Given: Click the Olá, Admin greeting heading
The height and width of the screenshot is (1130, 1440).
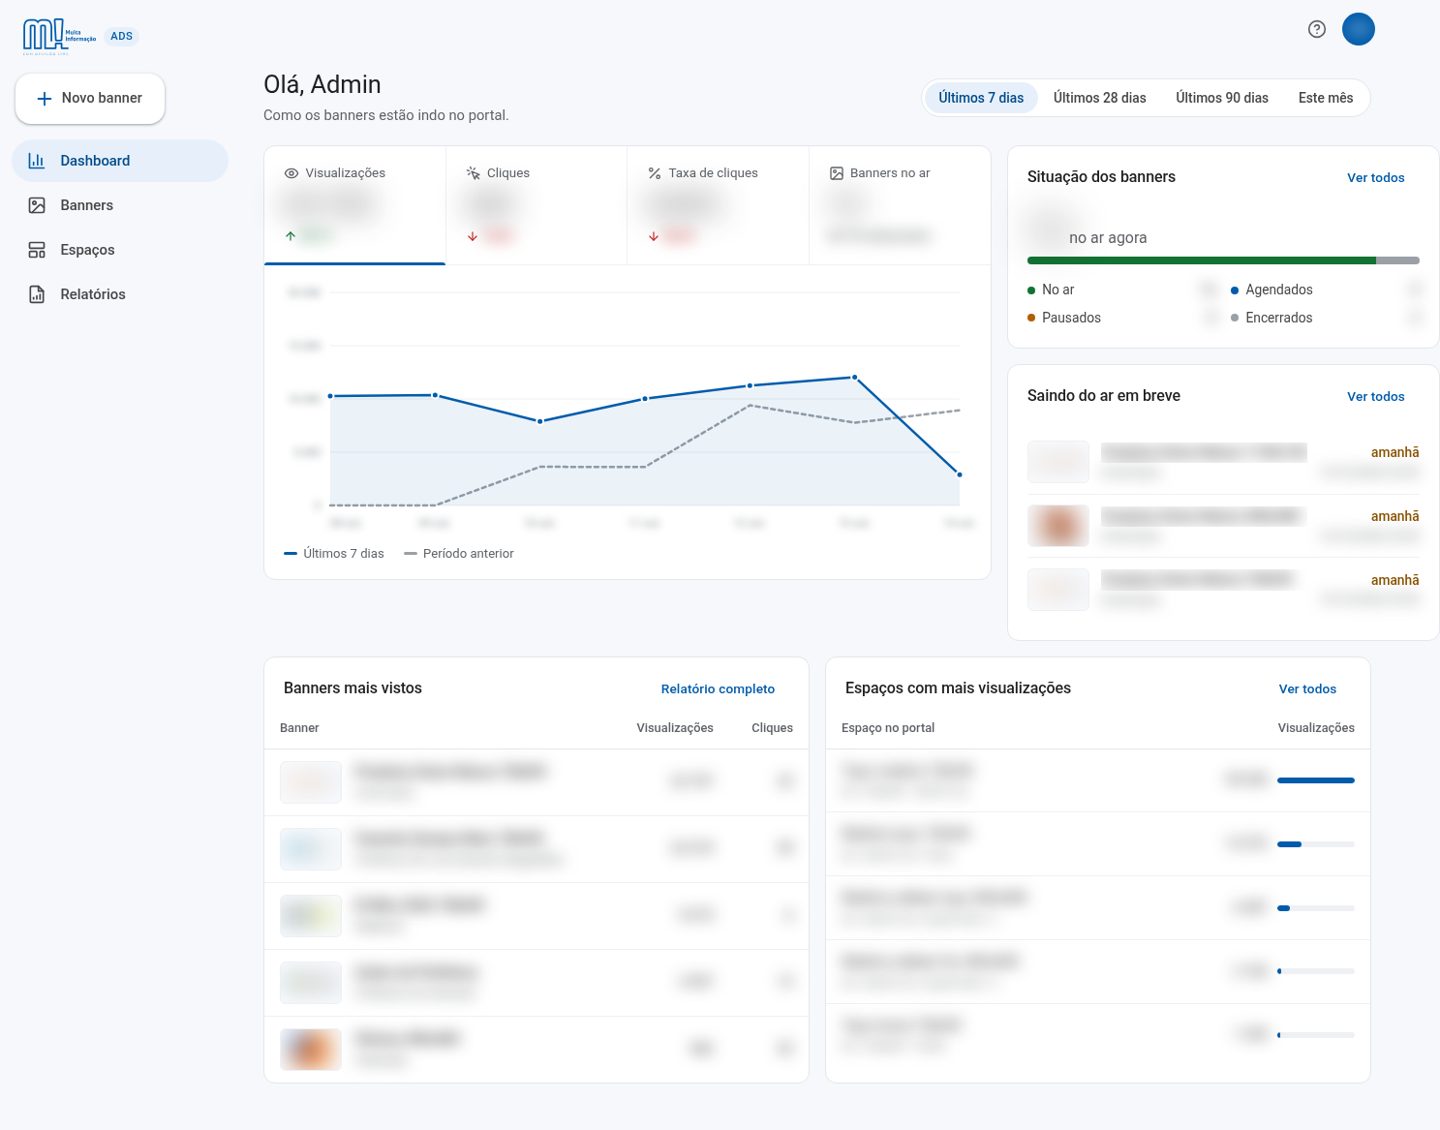Looking at the screenshot, I should click(x=322, y=84).
